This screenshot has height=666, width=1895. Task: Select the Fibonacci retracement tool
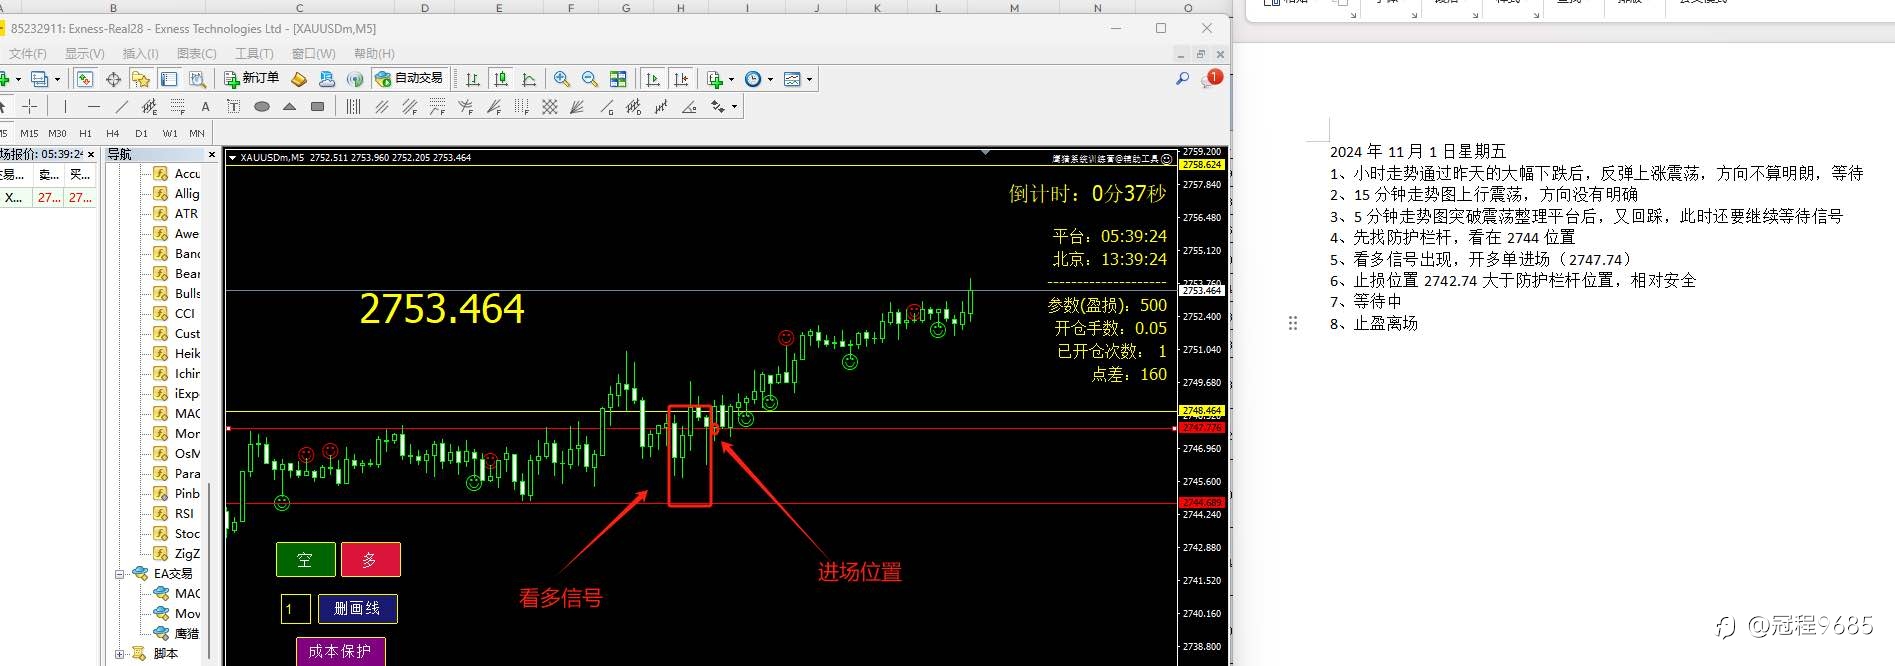(x=178, y=106)
